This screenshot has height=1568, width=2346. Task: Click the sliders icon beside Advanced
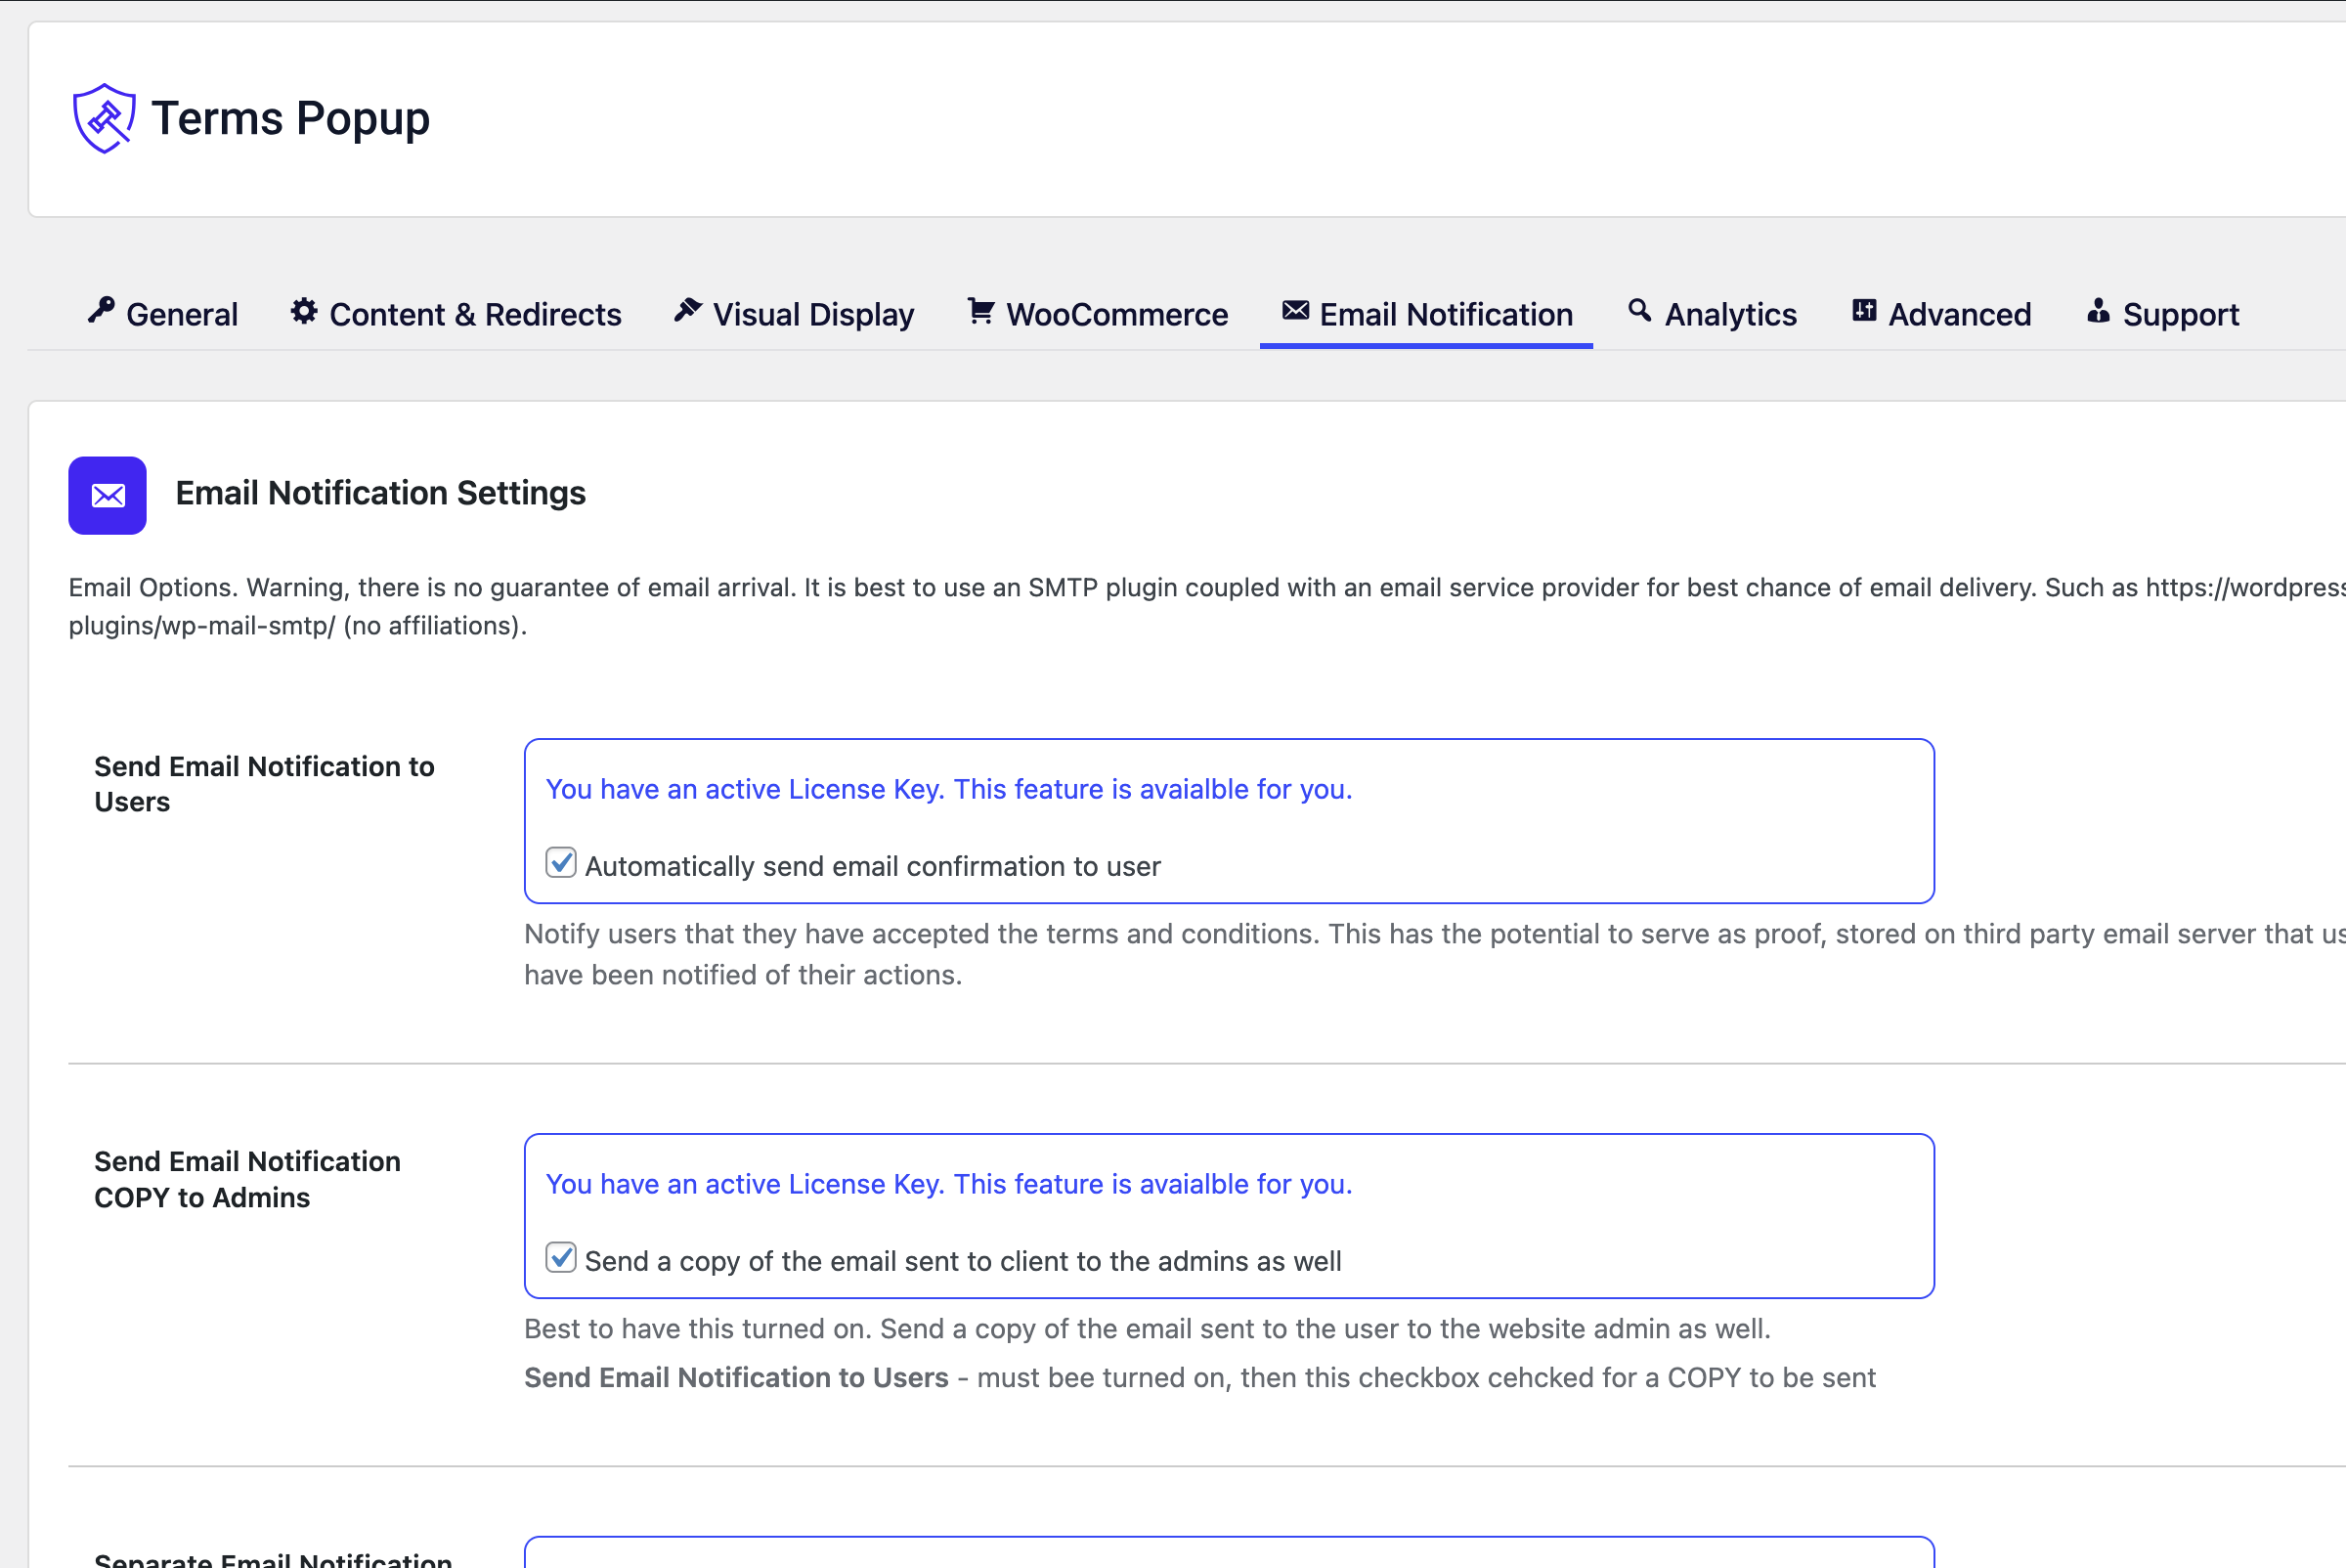tap(1863, 311)
